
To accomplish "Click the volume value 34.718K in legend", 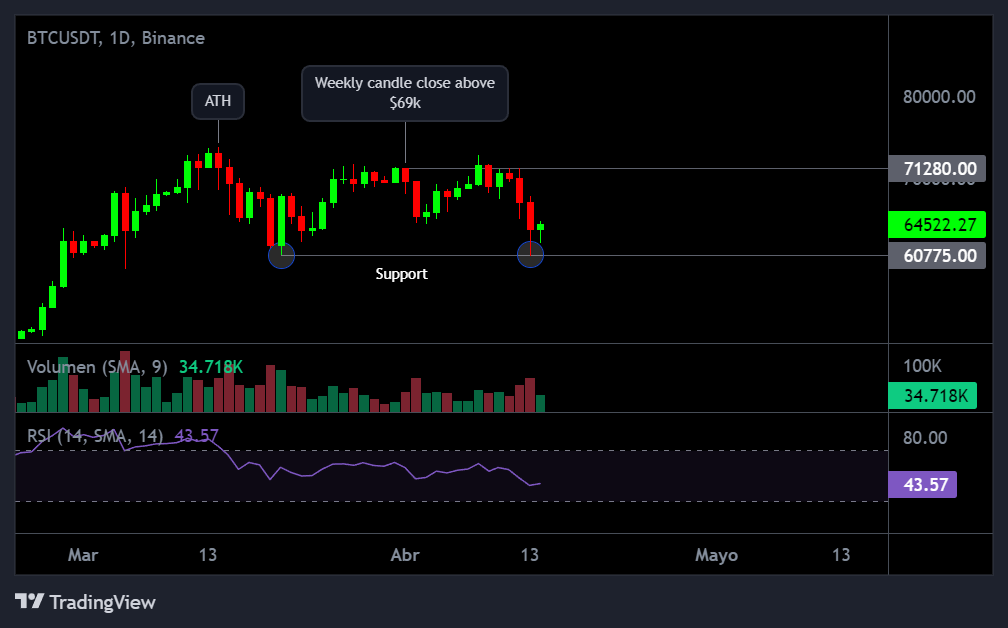I will [x=211, y=367].
